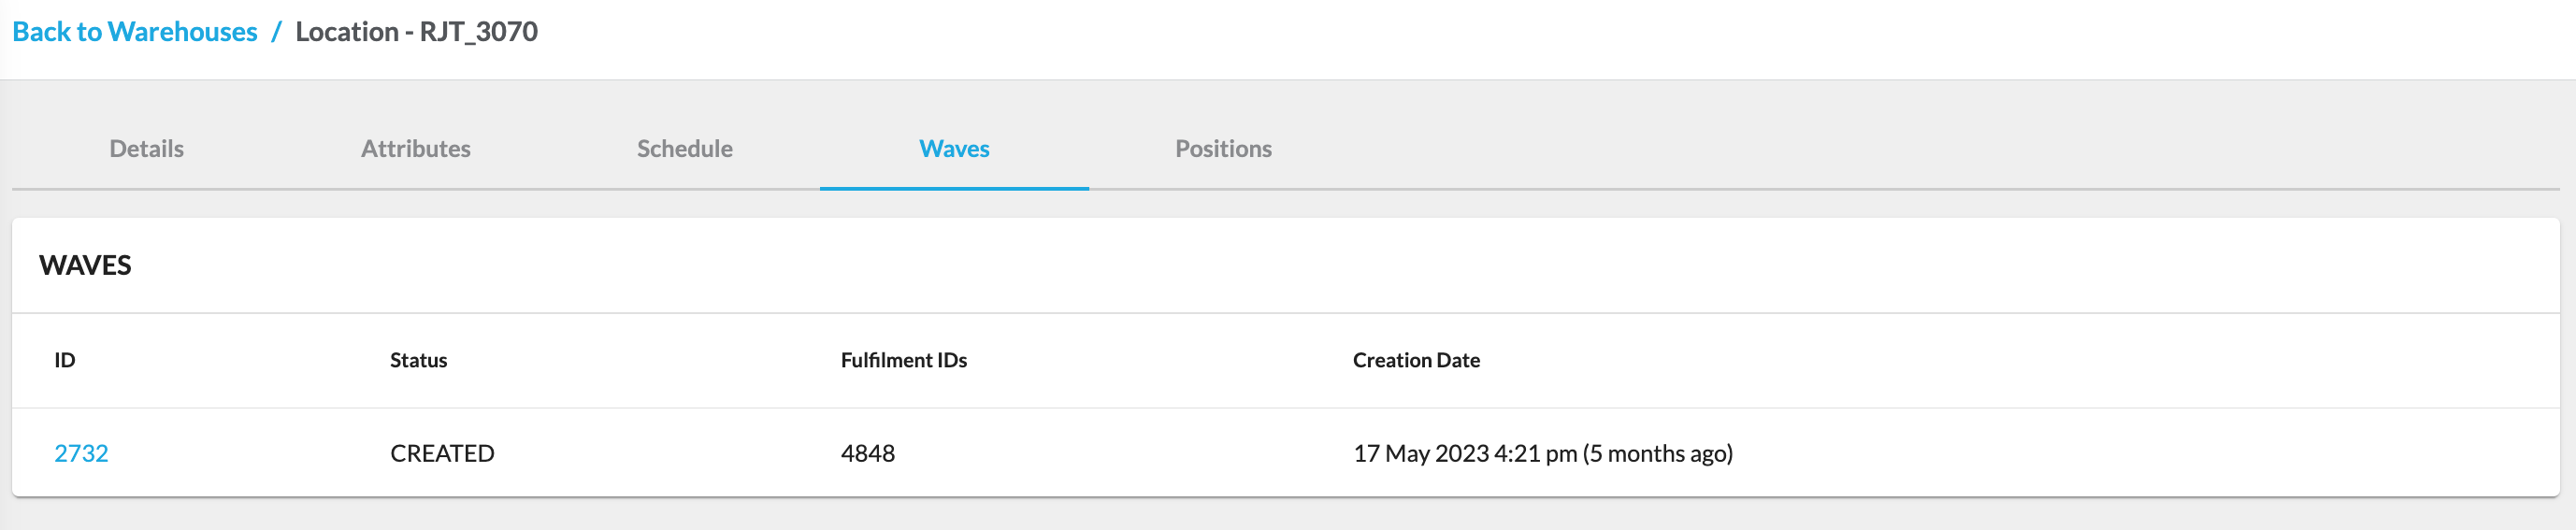Click the Fulfilment IDs column header
Image resolution: width=2576 pixels, height=530 pixels.
tap(903, 360)
